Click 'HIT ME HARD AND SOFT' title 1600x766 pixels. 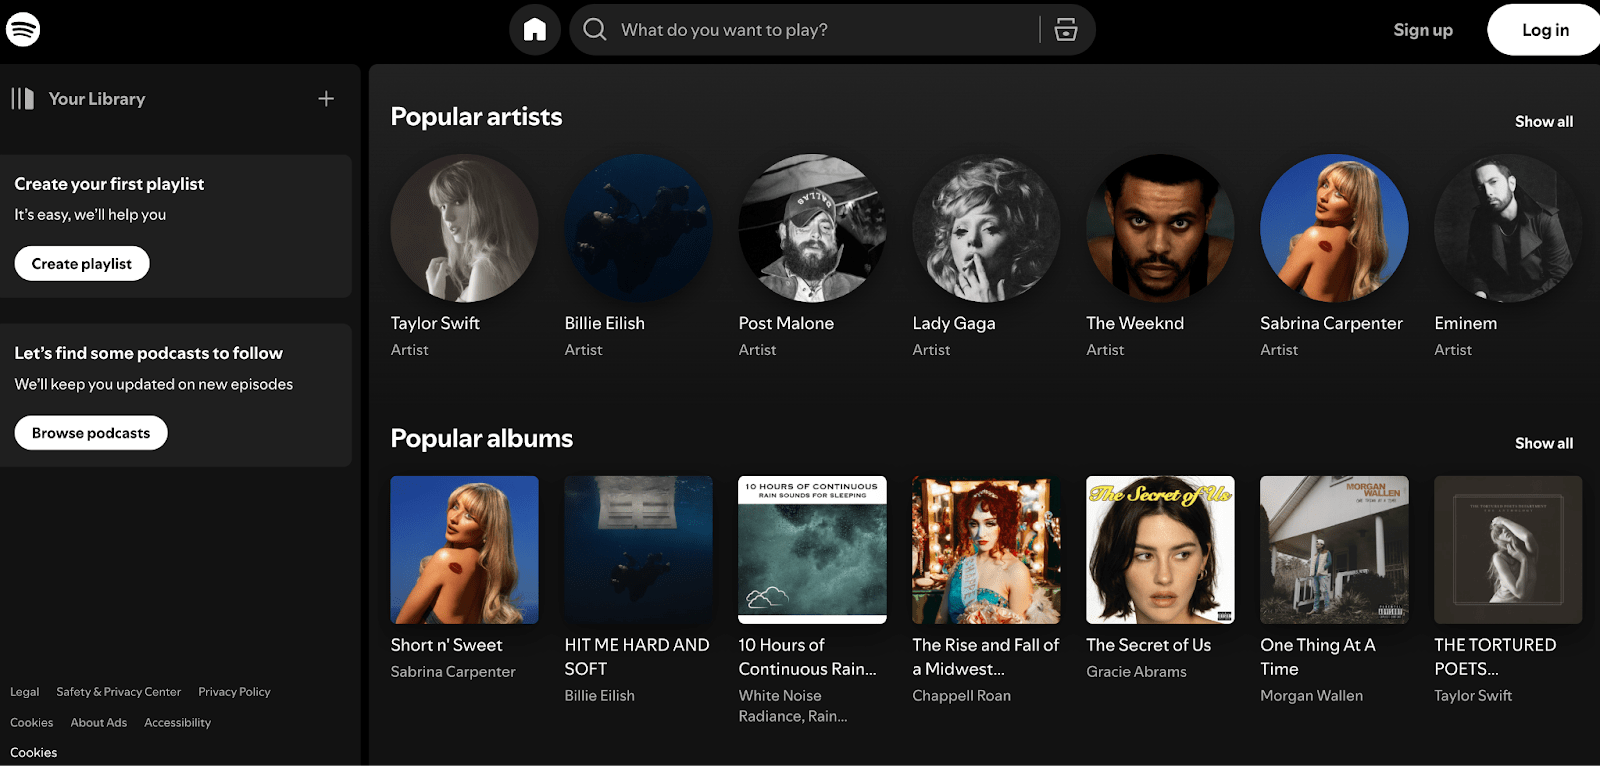(x=637, y=658)
